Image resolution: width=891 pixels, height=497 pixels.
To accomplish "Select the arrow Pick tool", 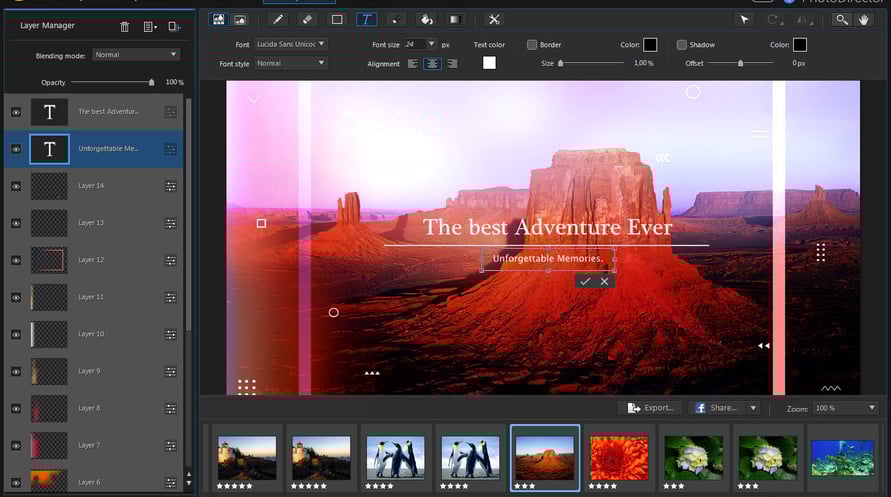I will pos(744,20).
